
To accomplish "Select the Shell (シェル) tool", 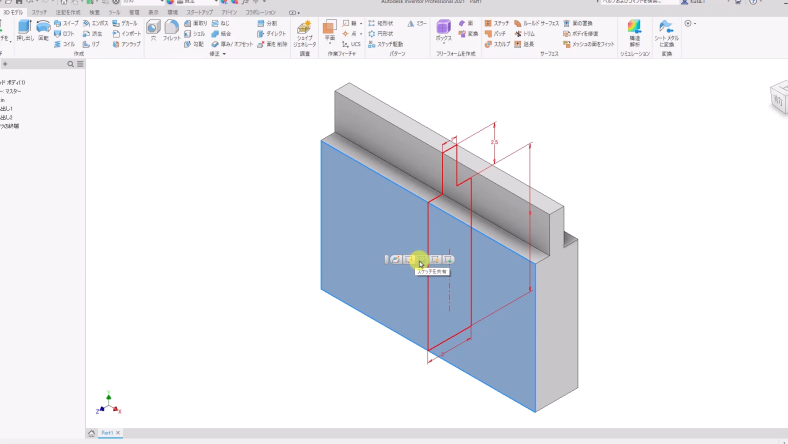I will [194, 33].
